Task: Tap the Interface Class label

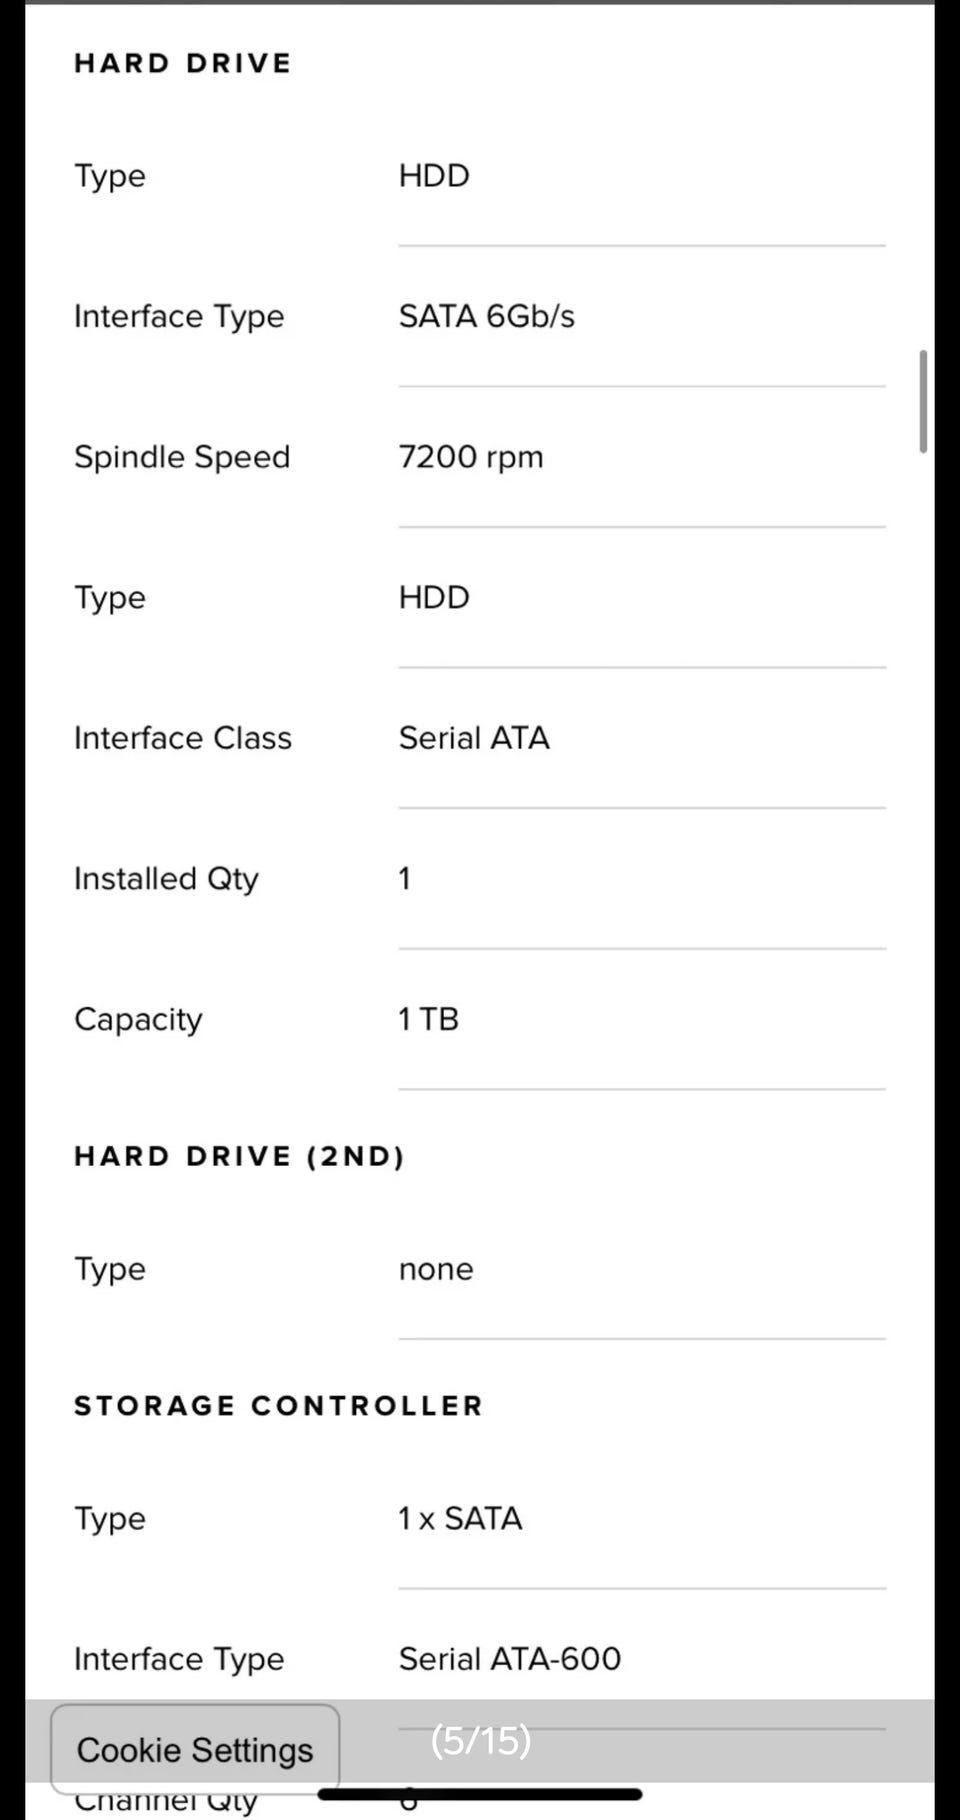Action: point(183,738)
